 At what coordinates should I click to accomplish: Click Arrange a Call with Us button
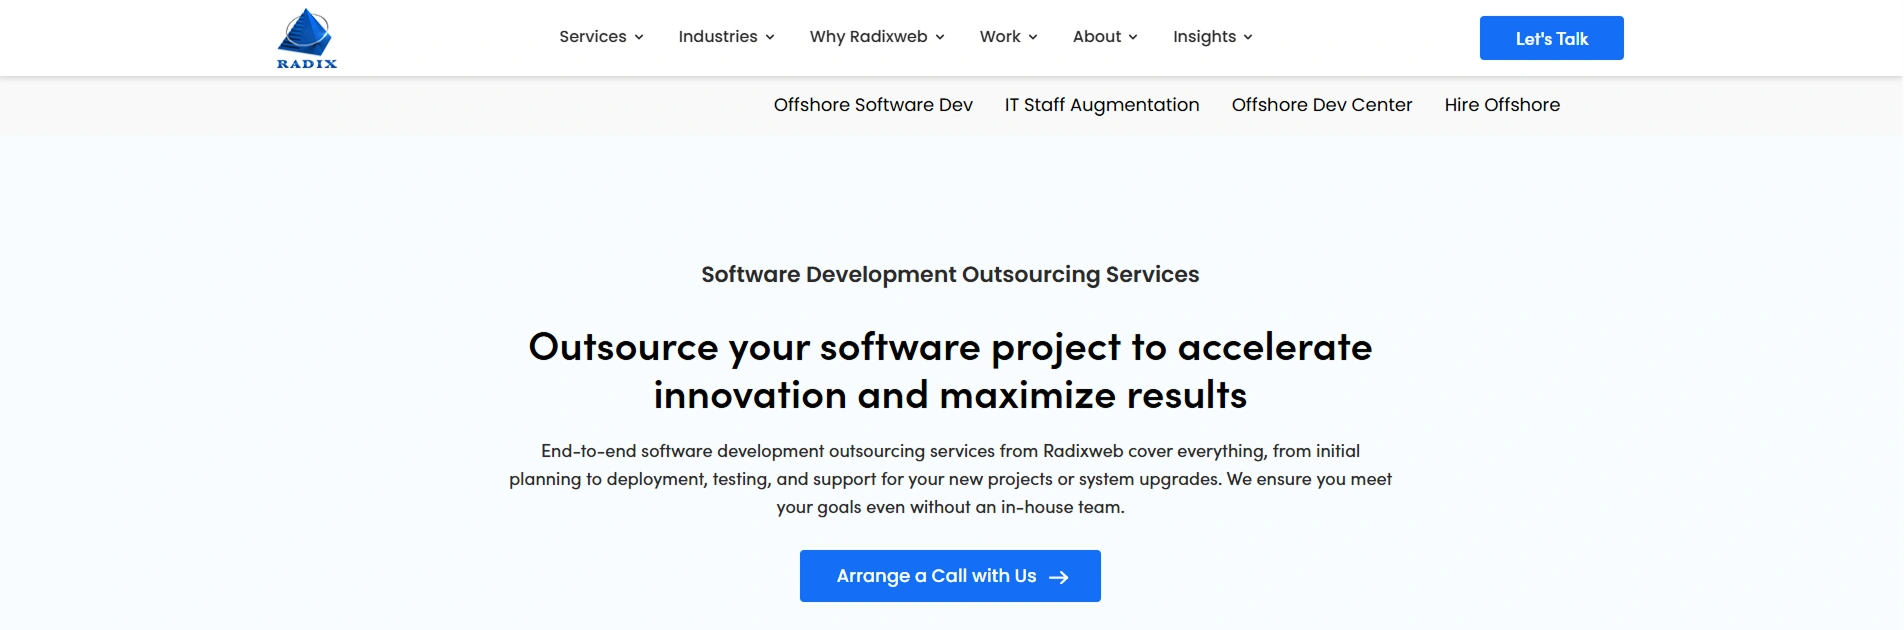pyautogui.click(x=950, y=576)
